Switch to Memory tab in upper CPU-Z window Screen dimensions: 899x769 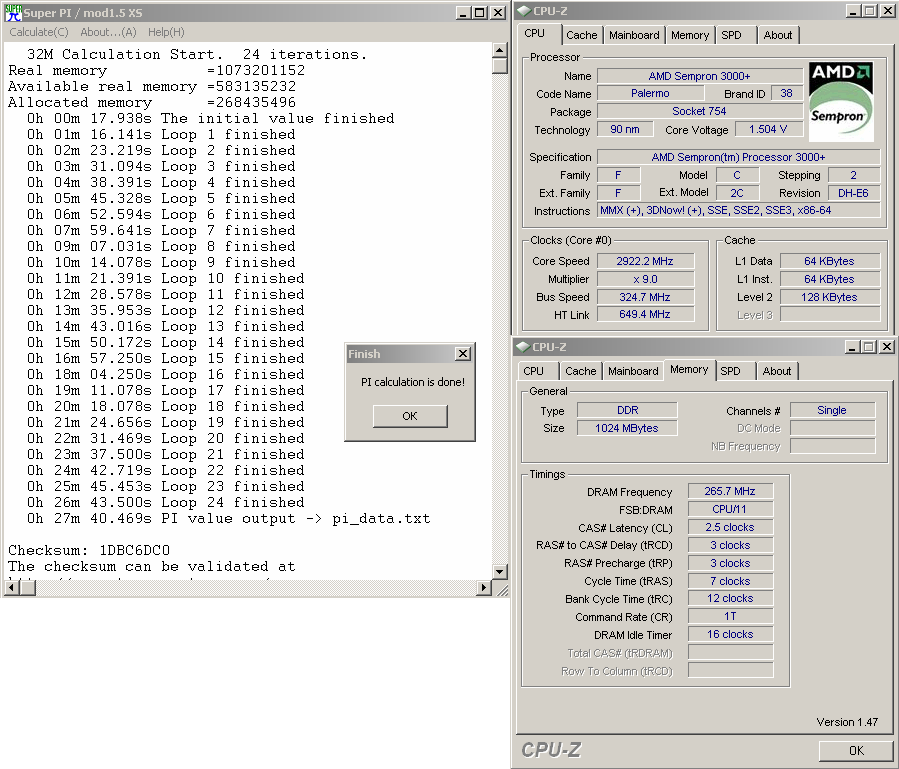click(x=690, y=35)
